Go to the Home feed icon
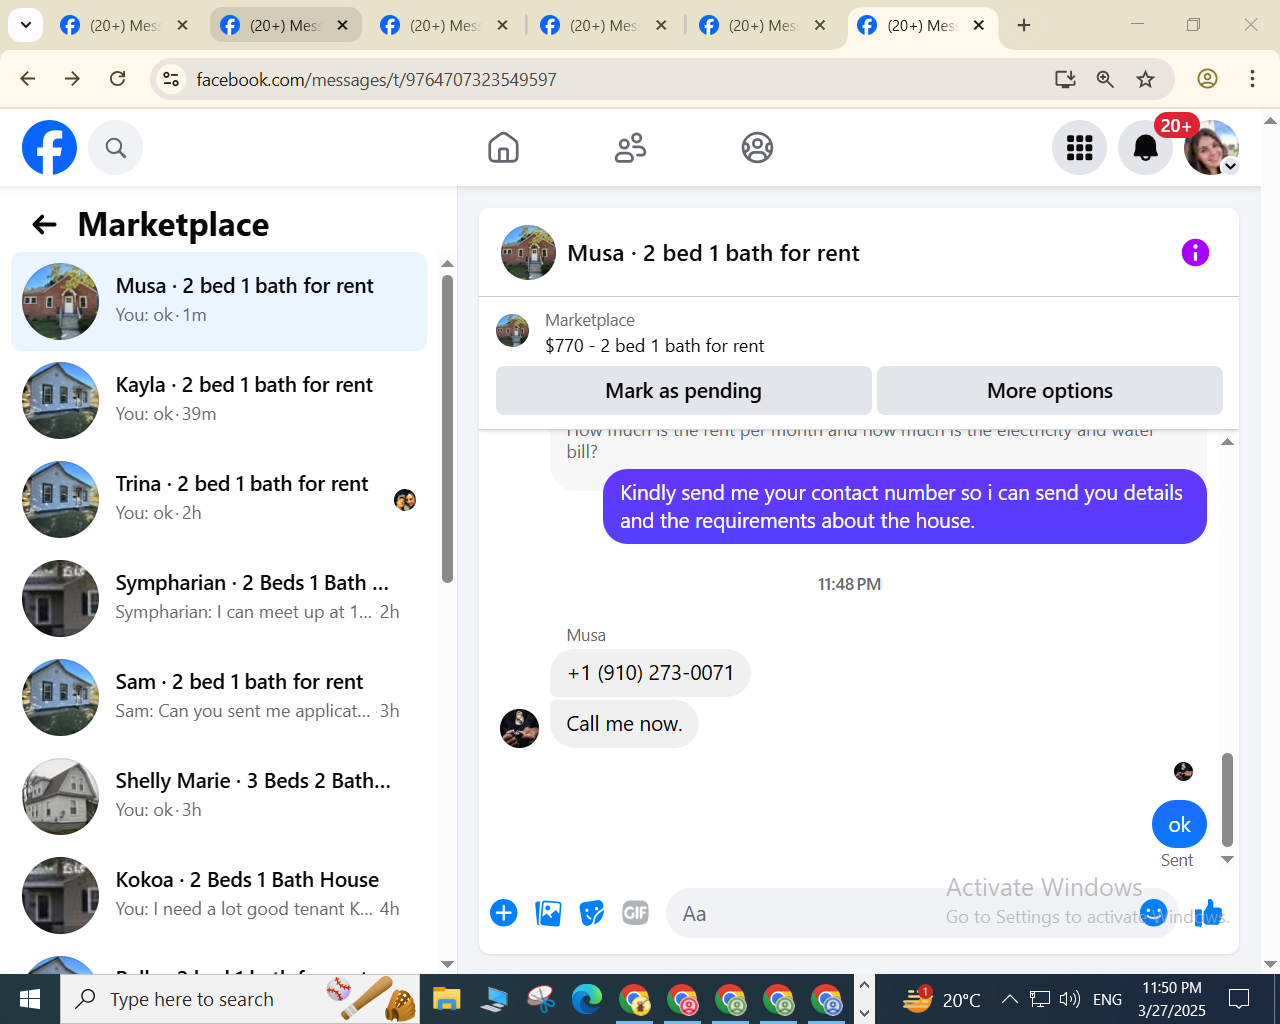 [x=503, y=148]
